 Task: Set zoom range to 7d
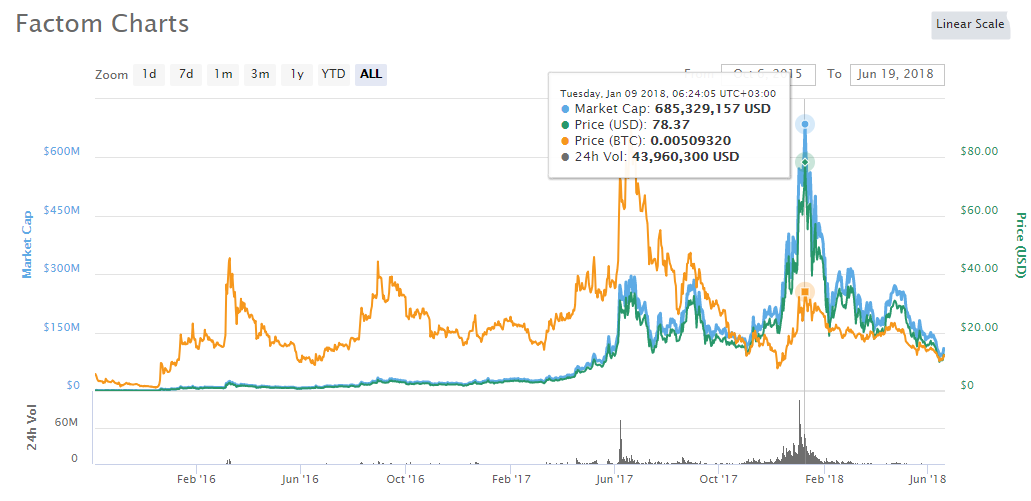[x=186, y=74]
